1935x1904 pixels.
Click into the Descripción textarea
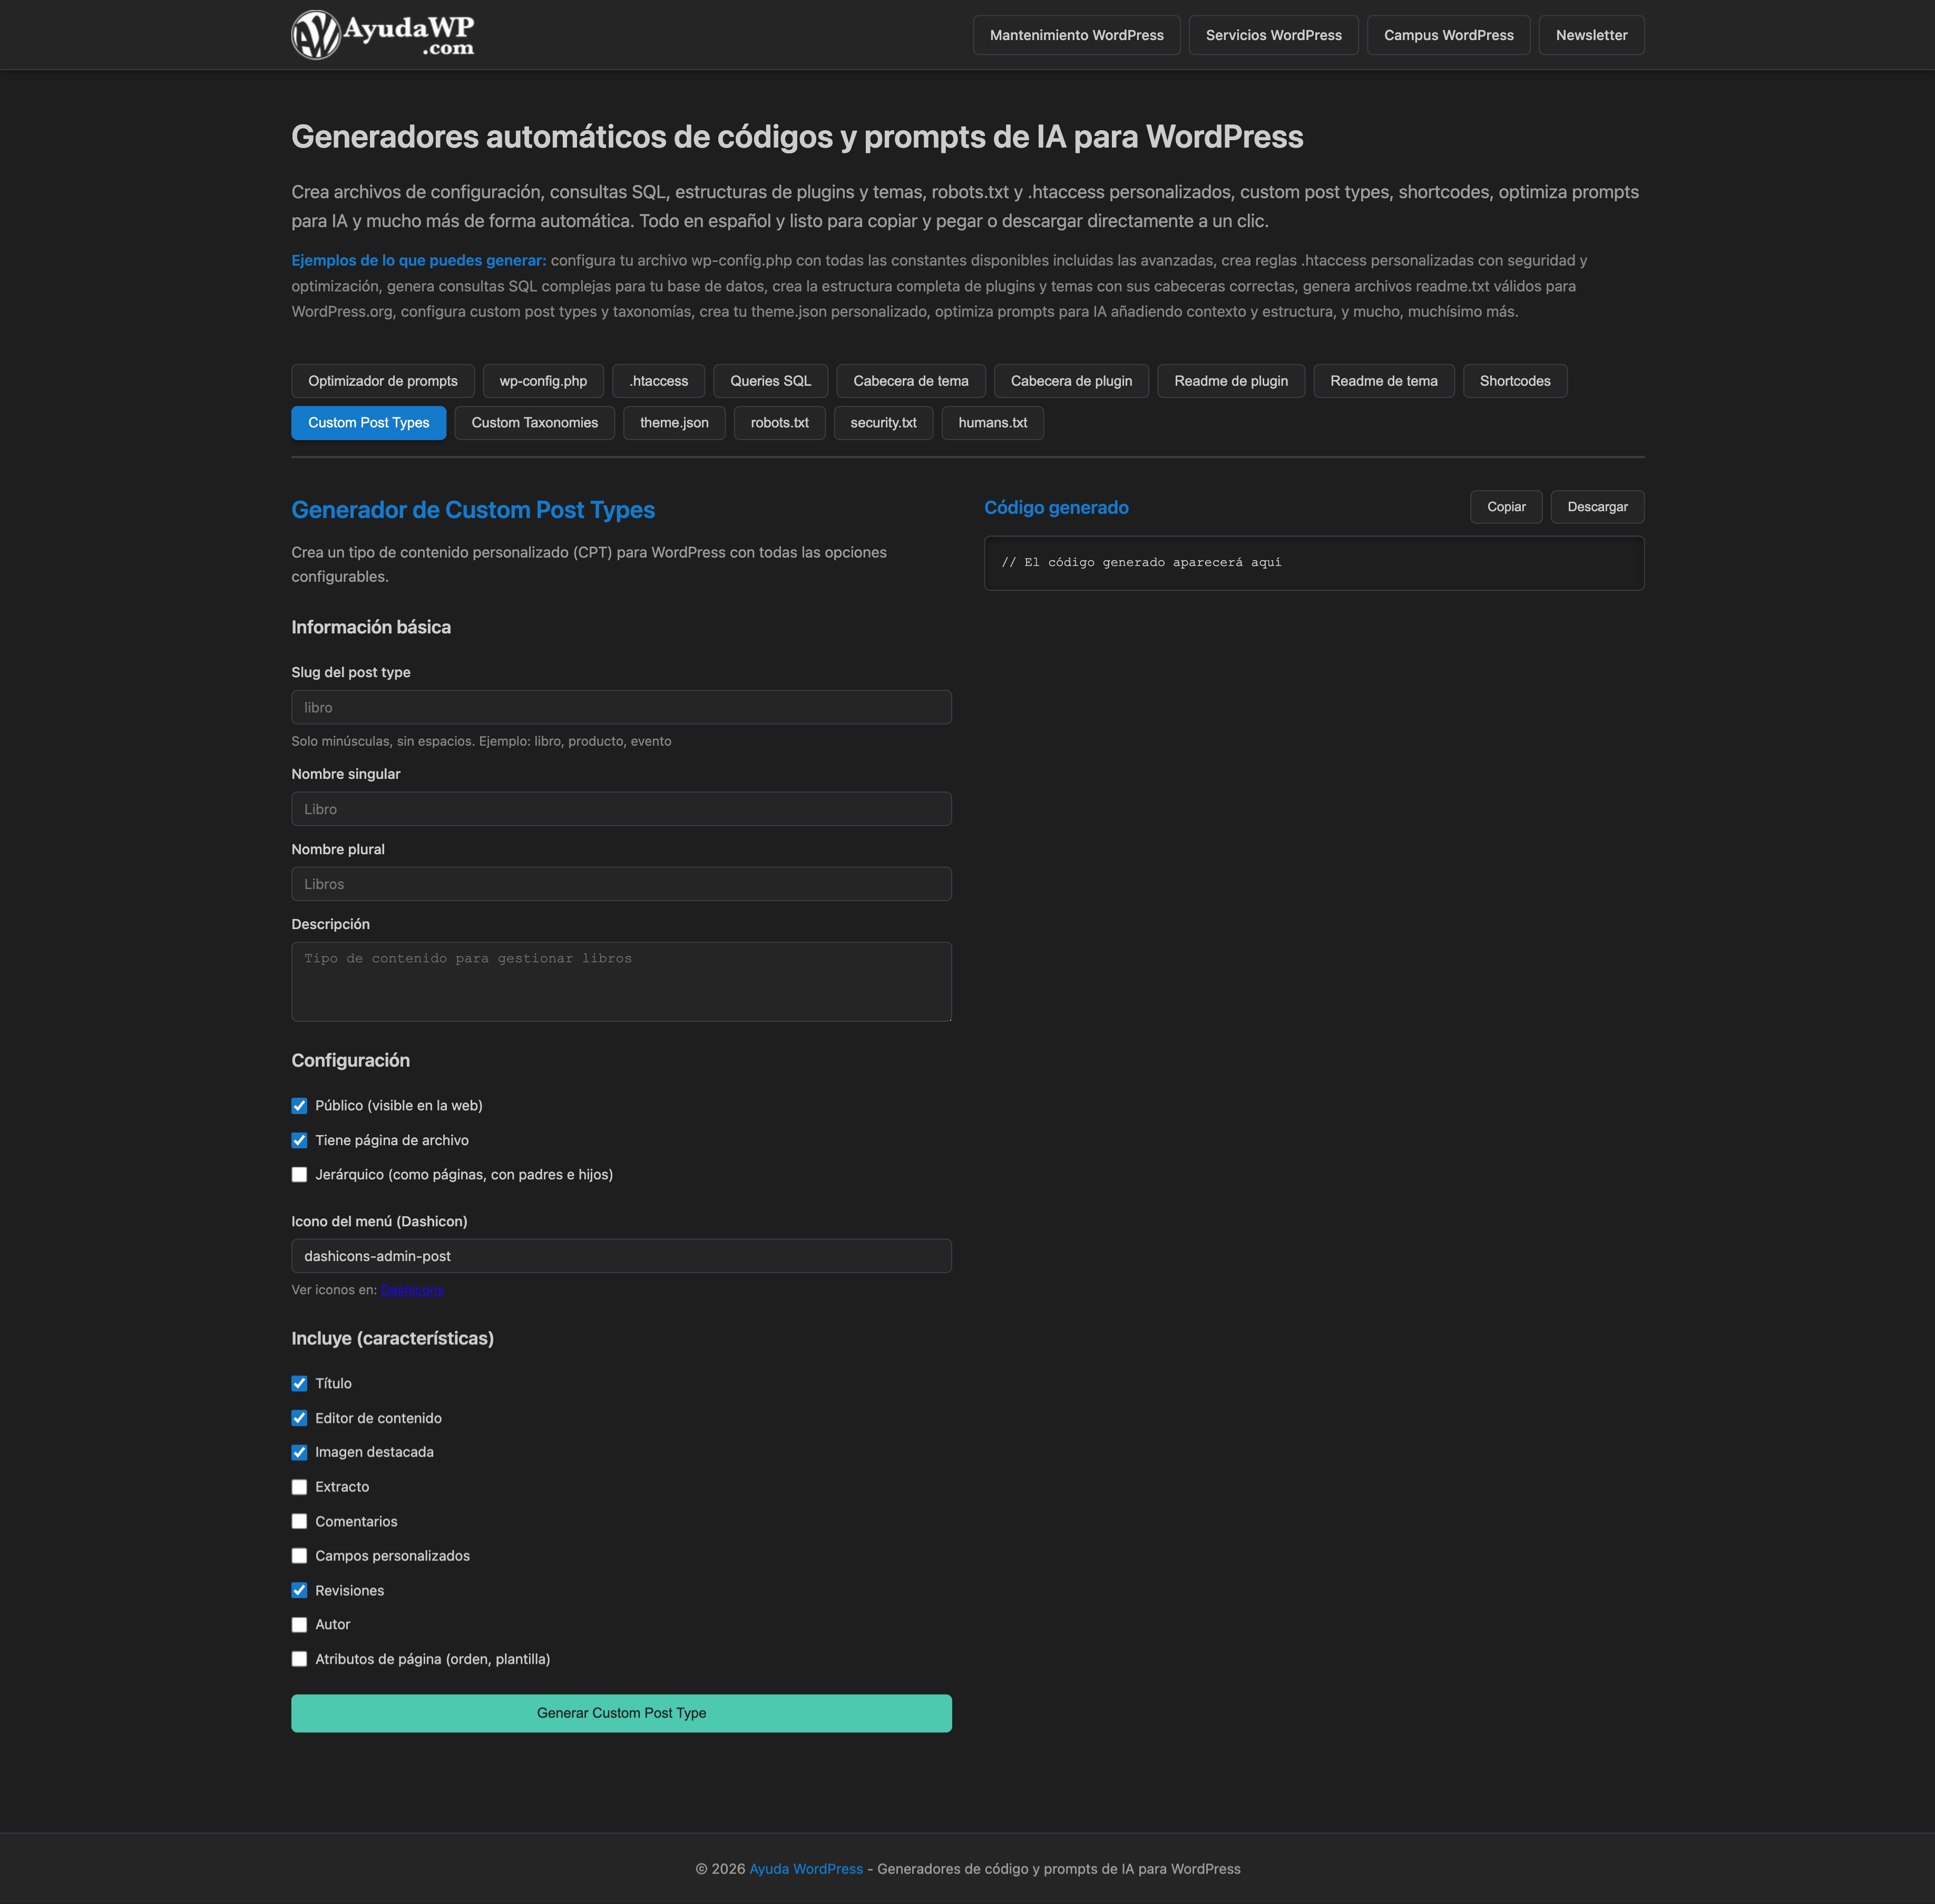621,981
